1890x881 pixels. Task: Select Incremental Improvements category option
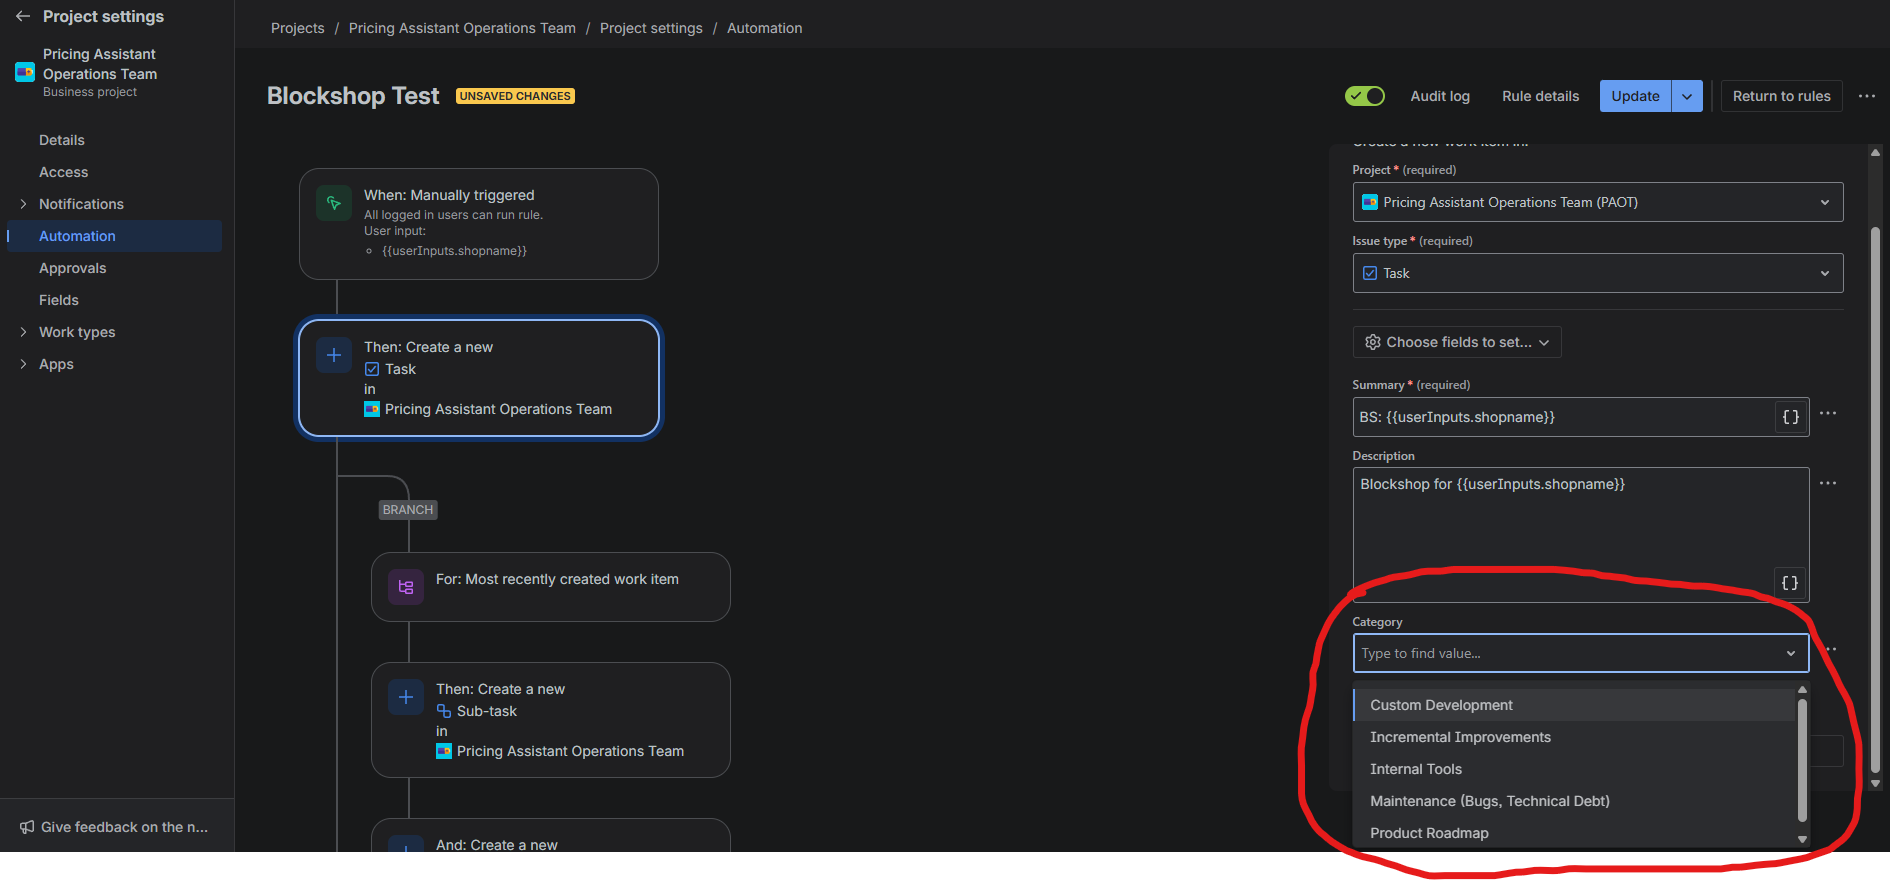tap(1575, 737)
